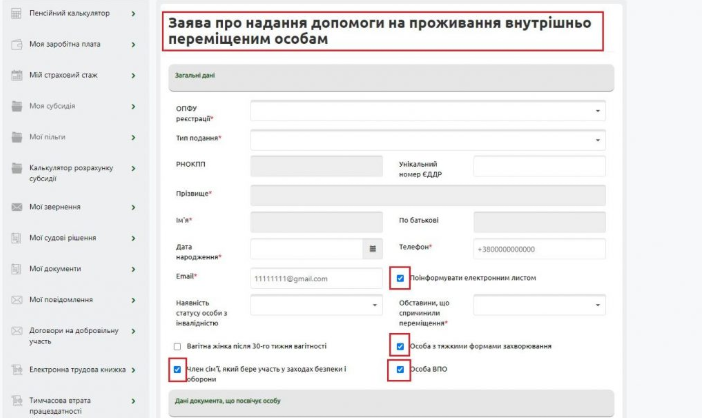Image resolution: width=703 pixels, height=418 pixels.
Task: Open the calendar picker for Дата народження
Action: pyautogui.click(x=374, y=248)
